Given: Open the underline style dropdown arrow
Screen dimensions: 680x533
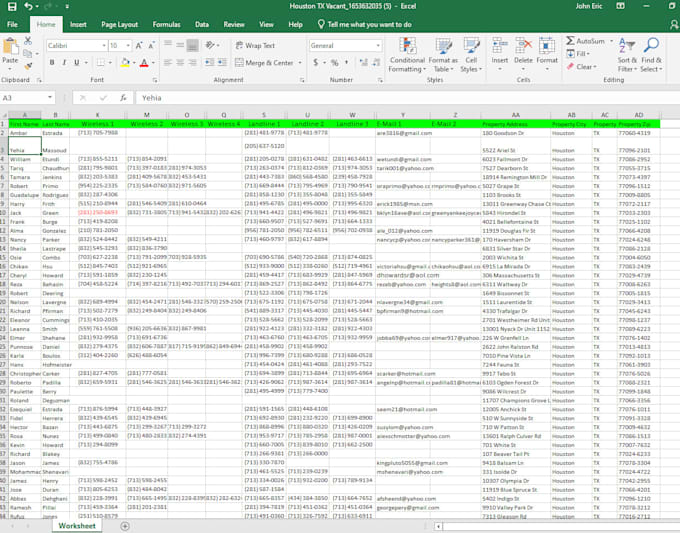Looking at the screenshot, I should click(x=86, y=62).
